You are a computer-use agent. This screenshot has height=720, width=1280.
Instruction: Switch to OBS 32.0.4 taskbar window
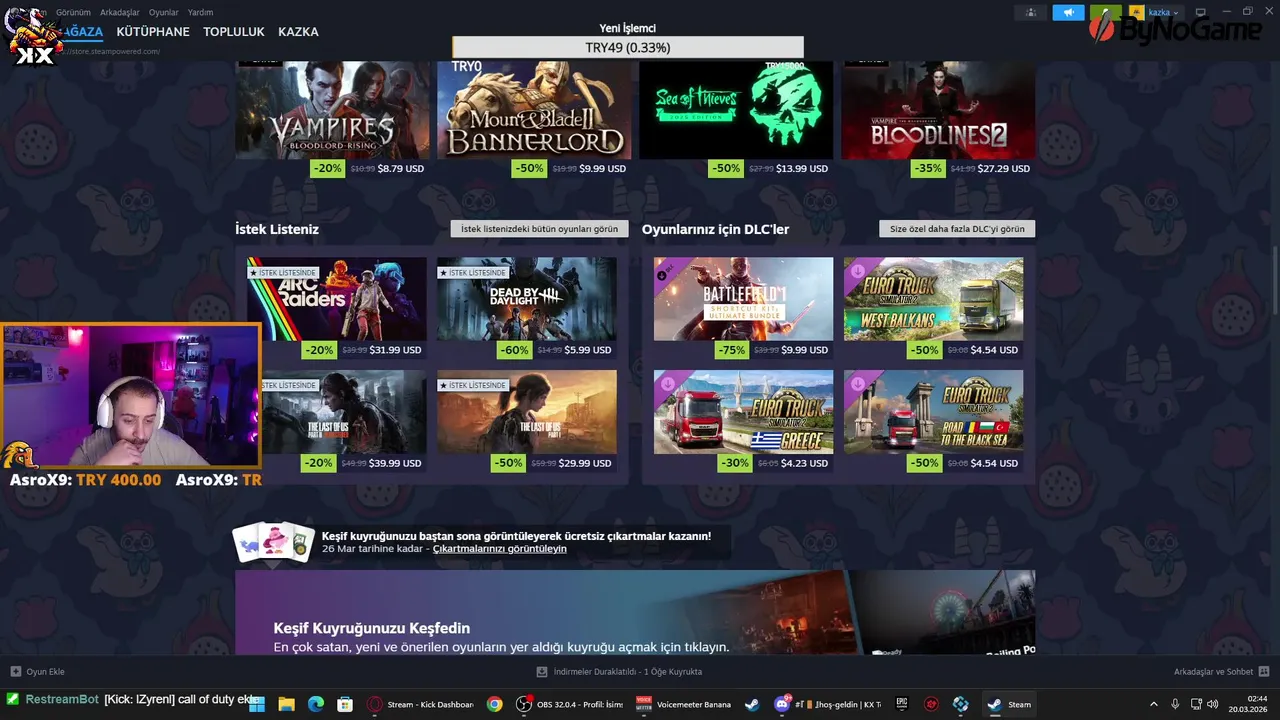tap(569, 704)
